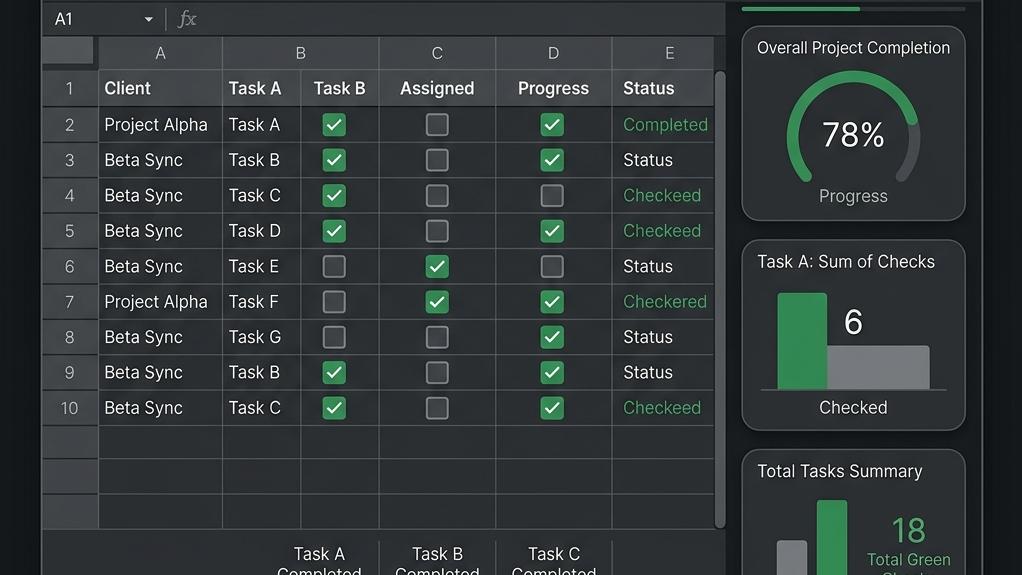Uncheck Task B checkbox in row 4
Image resolution: width=1022 pixels, height=575 pixels.
point(334,196)
